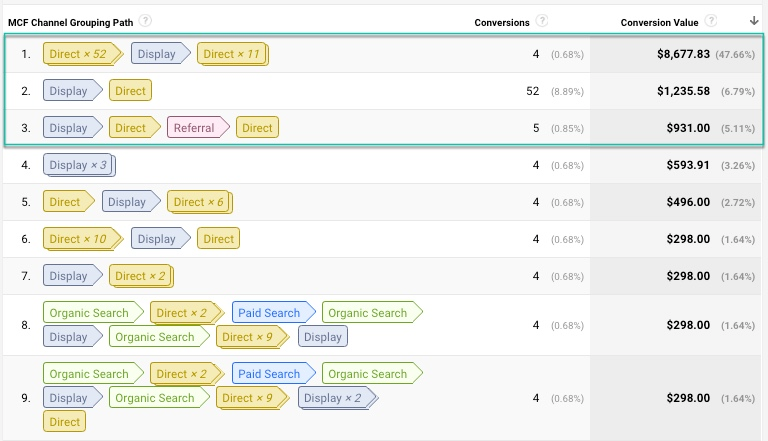Click the 52 conversions cell in row 2
Image resolution: width=768 pixels, height=441 pixels.
tap(532, 91)
